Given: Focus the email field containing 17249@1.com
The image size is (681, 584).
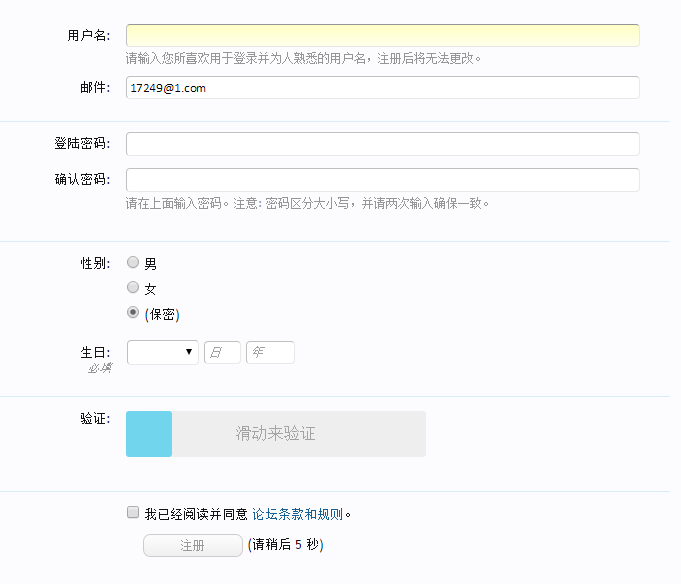Looking at the screenshot, I should [382, 88].
